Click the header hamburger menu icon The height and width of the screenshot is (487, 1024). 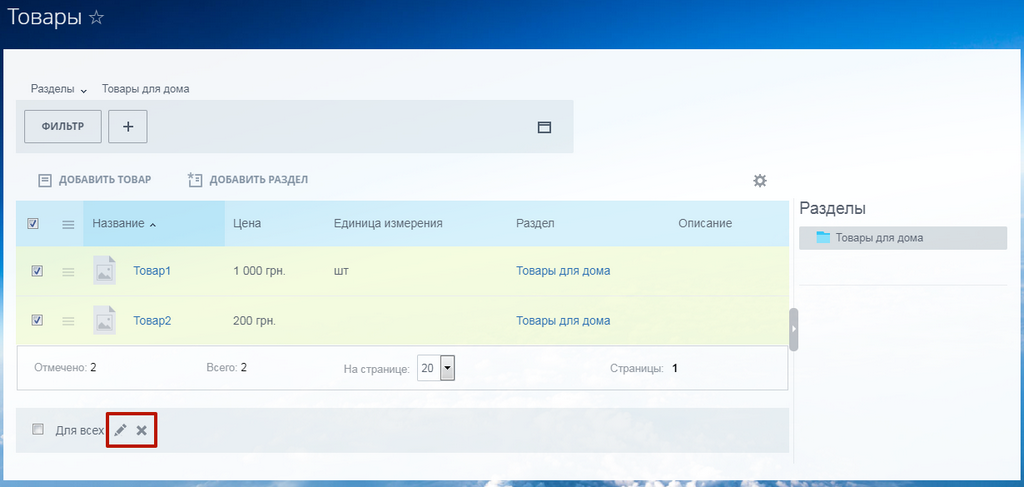(68, 224)
